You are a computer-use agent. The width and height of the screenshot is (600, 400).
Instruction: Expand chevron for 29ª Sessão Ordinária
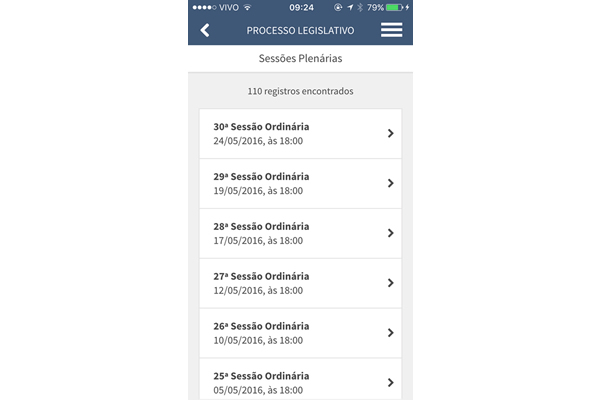coord(390,183)
